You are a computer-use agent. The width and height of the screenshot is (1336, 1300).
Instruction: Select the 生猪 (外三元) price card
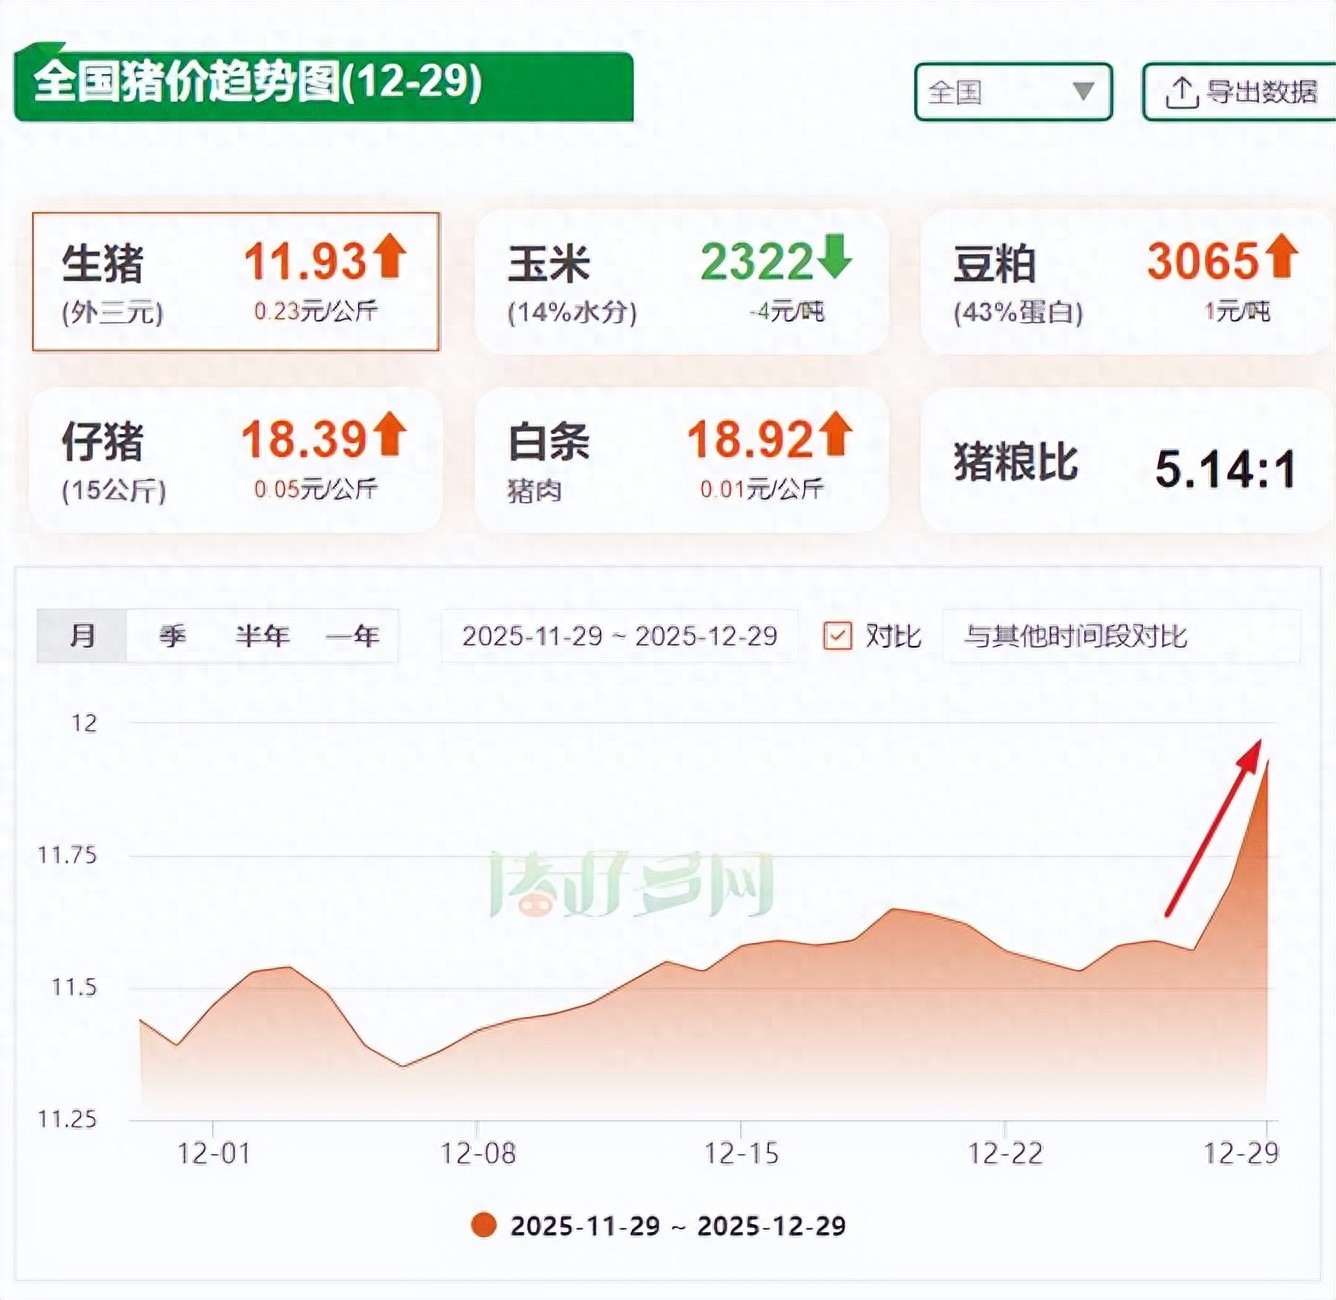(236, 282)
